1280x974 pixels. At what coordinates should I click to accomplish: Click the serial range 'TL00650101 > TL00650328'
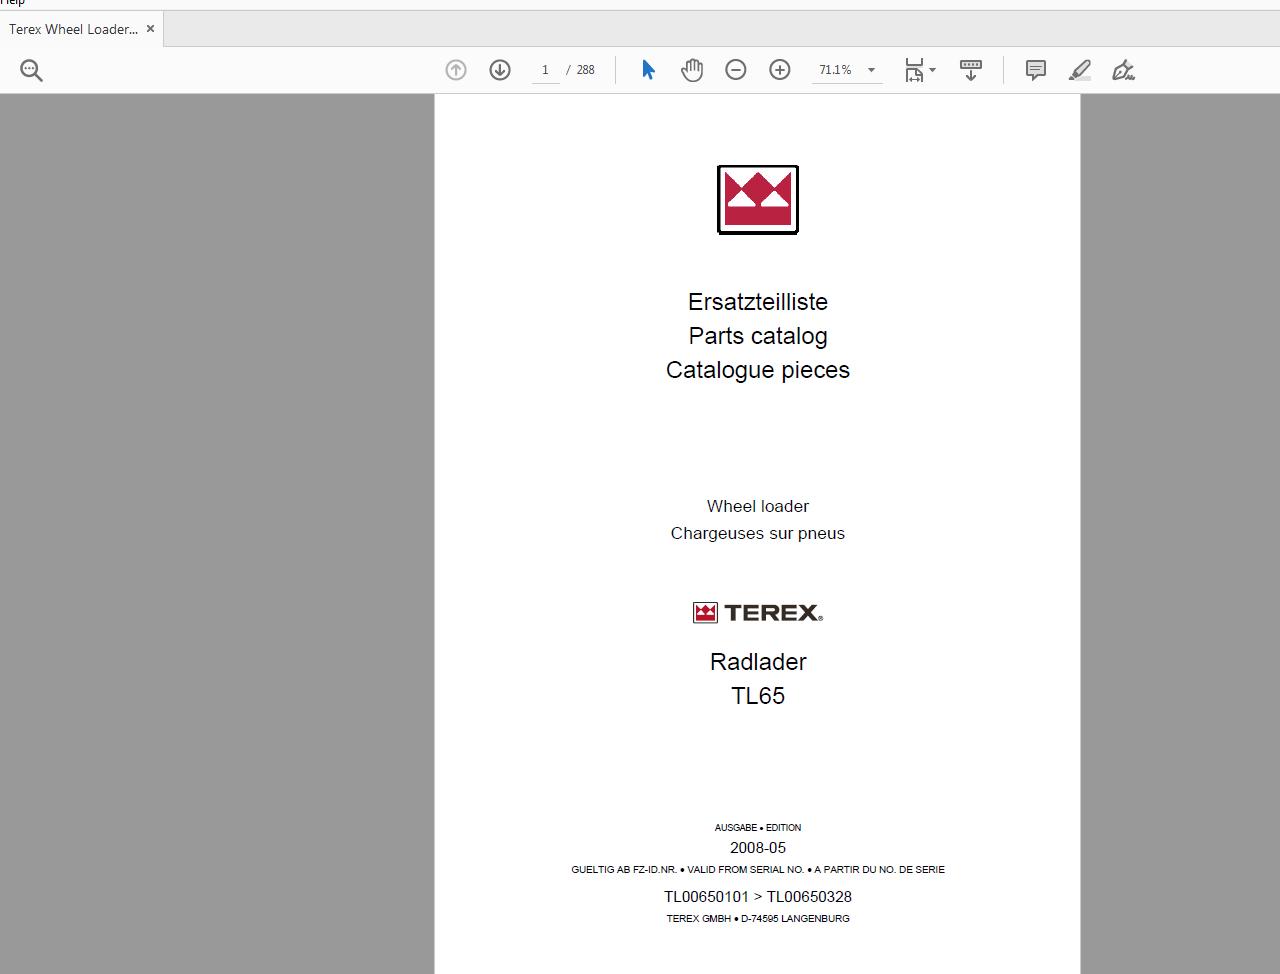click(758, 897)
